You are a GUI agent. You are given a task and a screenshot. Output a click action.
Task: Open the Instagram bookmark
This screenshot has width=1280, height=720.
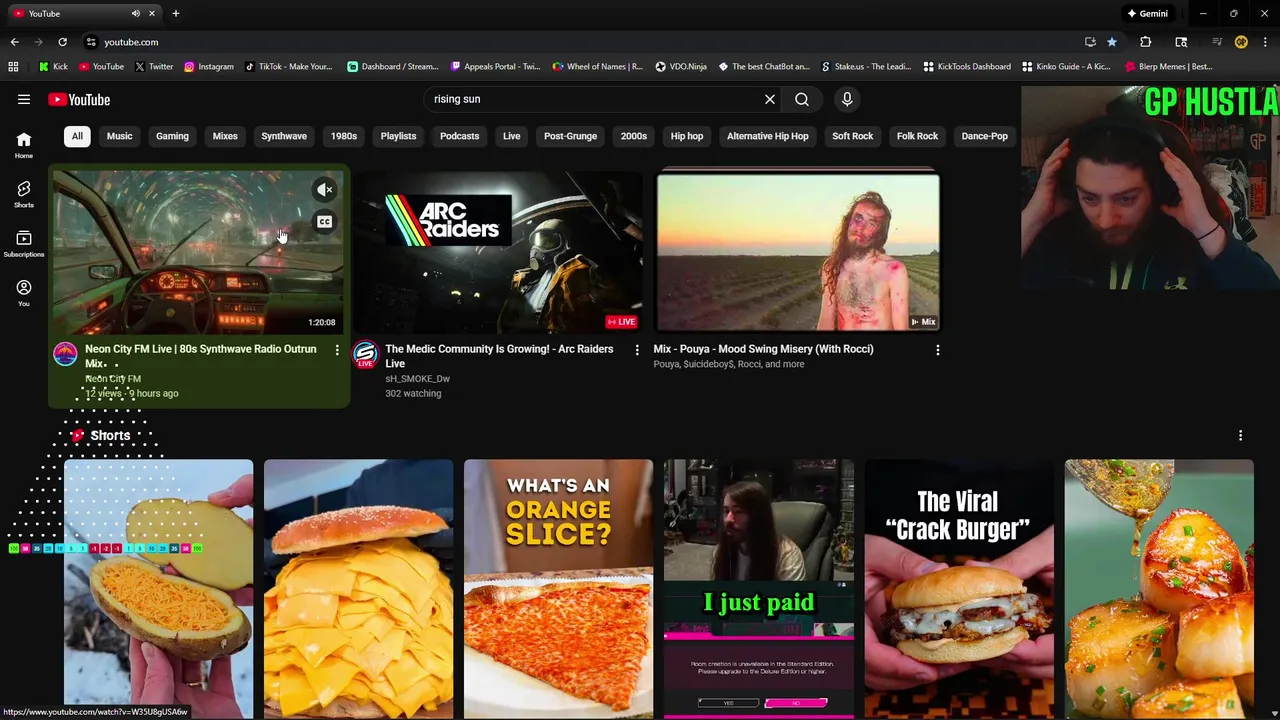click(208, 66)
